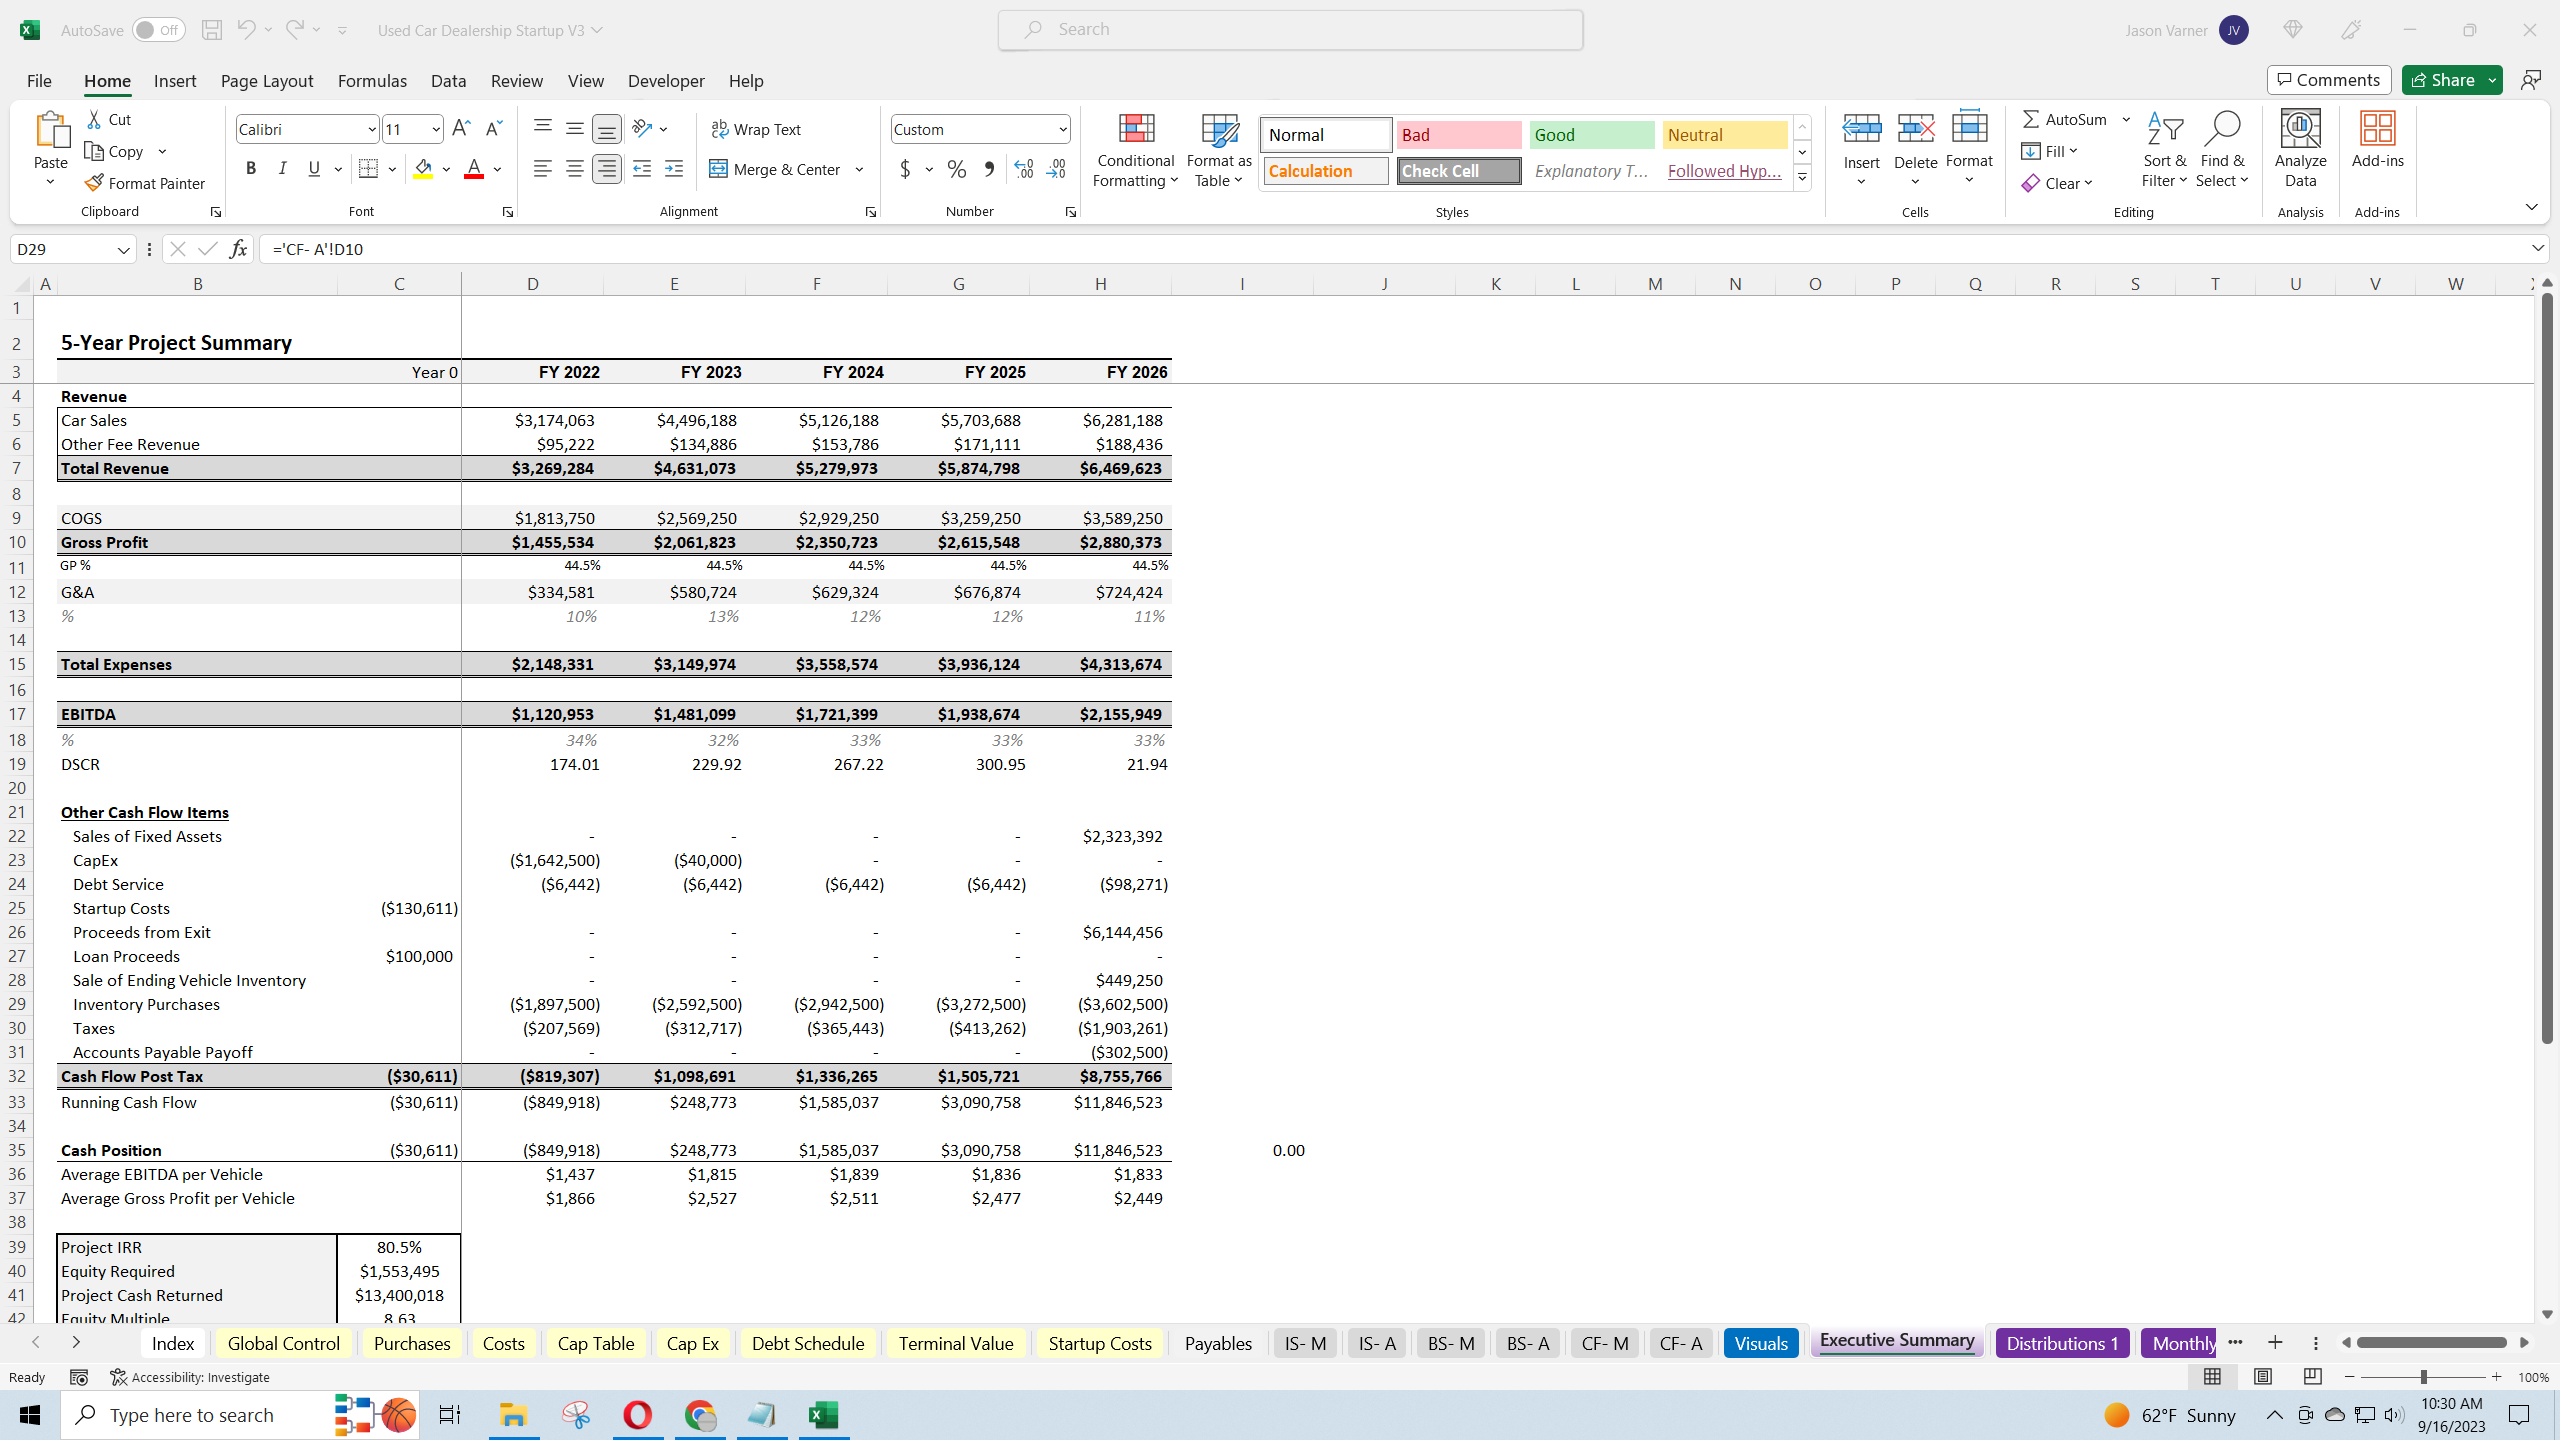Open the Debt Schedule sheet tab
Viewport: 2560px width, 1440px height.
(x=807, y=1343)
